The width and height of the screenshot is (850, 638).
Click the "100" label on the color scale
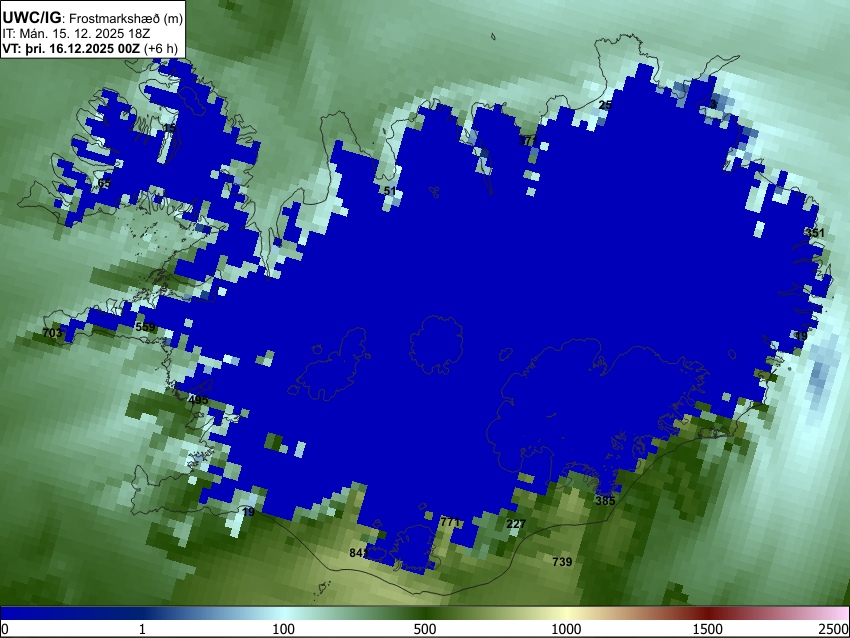[x=284, y=629]
